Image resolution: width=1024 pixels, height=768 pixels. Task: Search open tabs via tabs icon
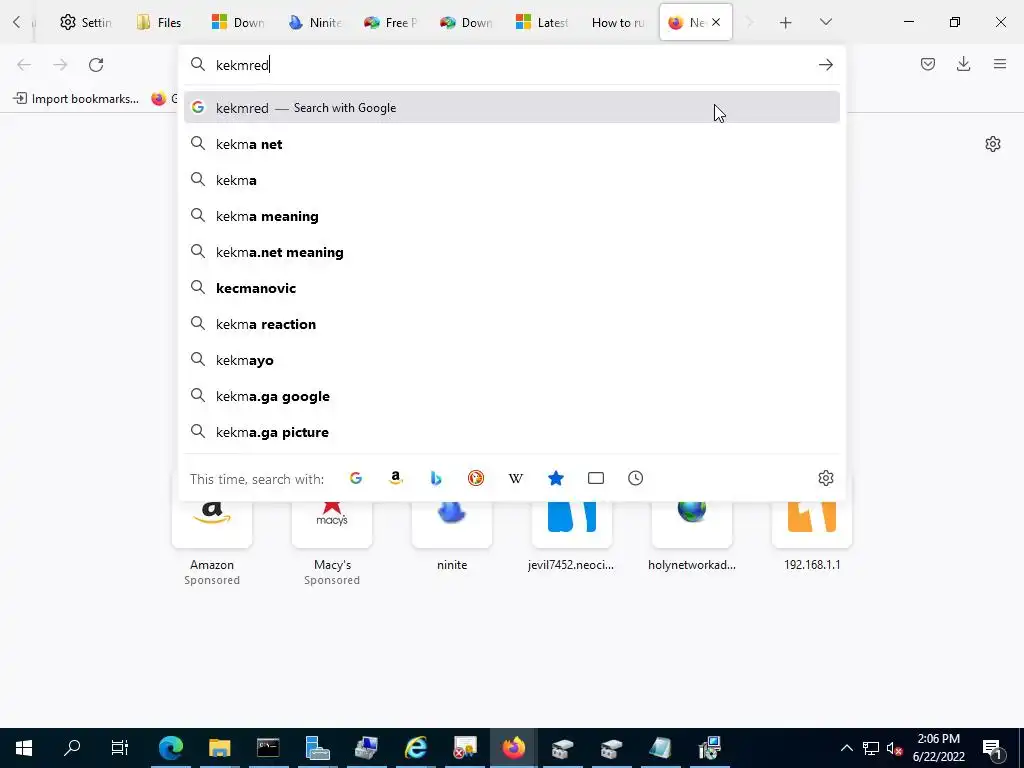pos(596,478)
